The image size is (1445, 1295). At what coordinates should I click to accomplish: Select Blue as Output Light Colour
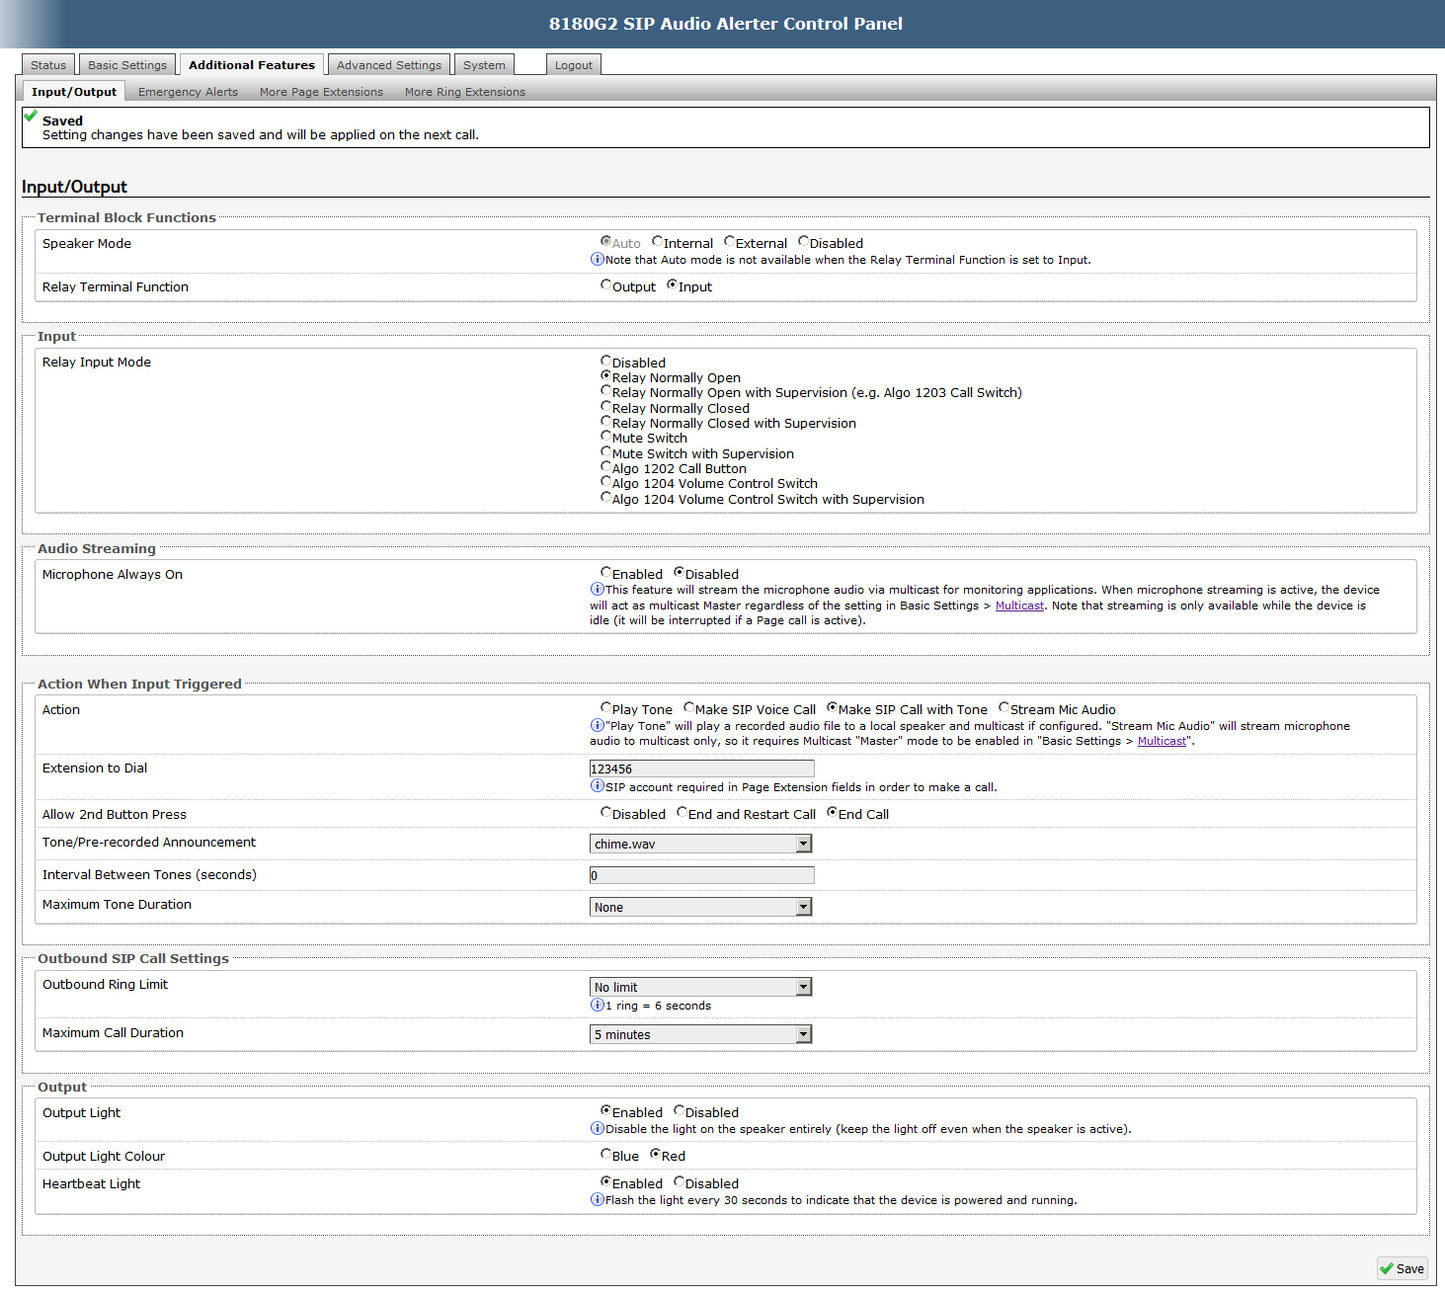[606, 1154]
